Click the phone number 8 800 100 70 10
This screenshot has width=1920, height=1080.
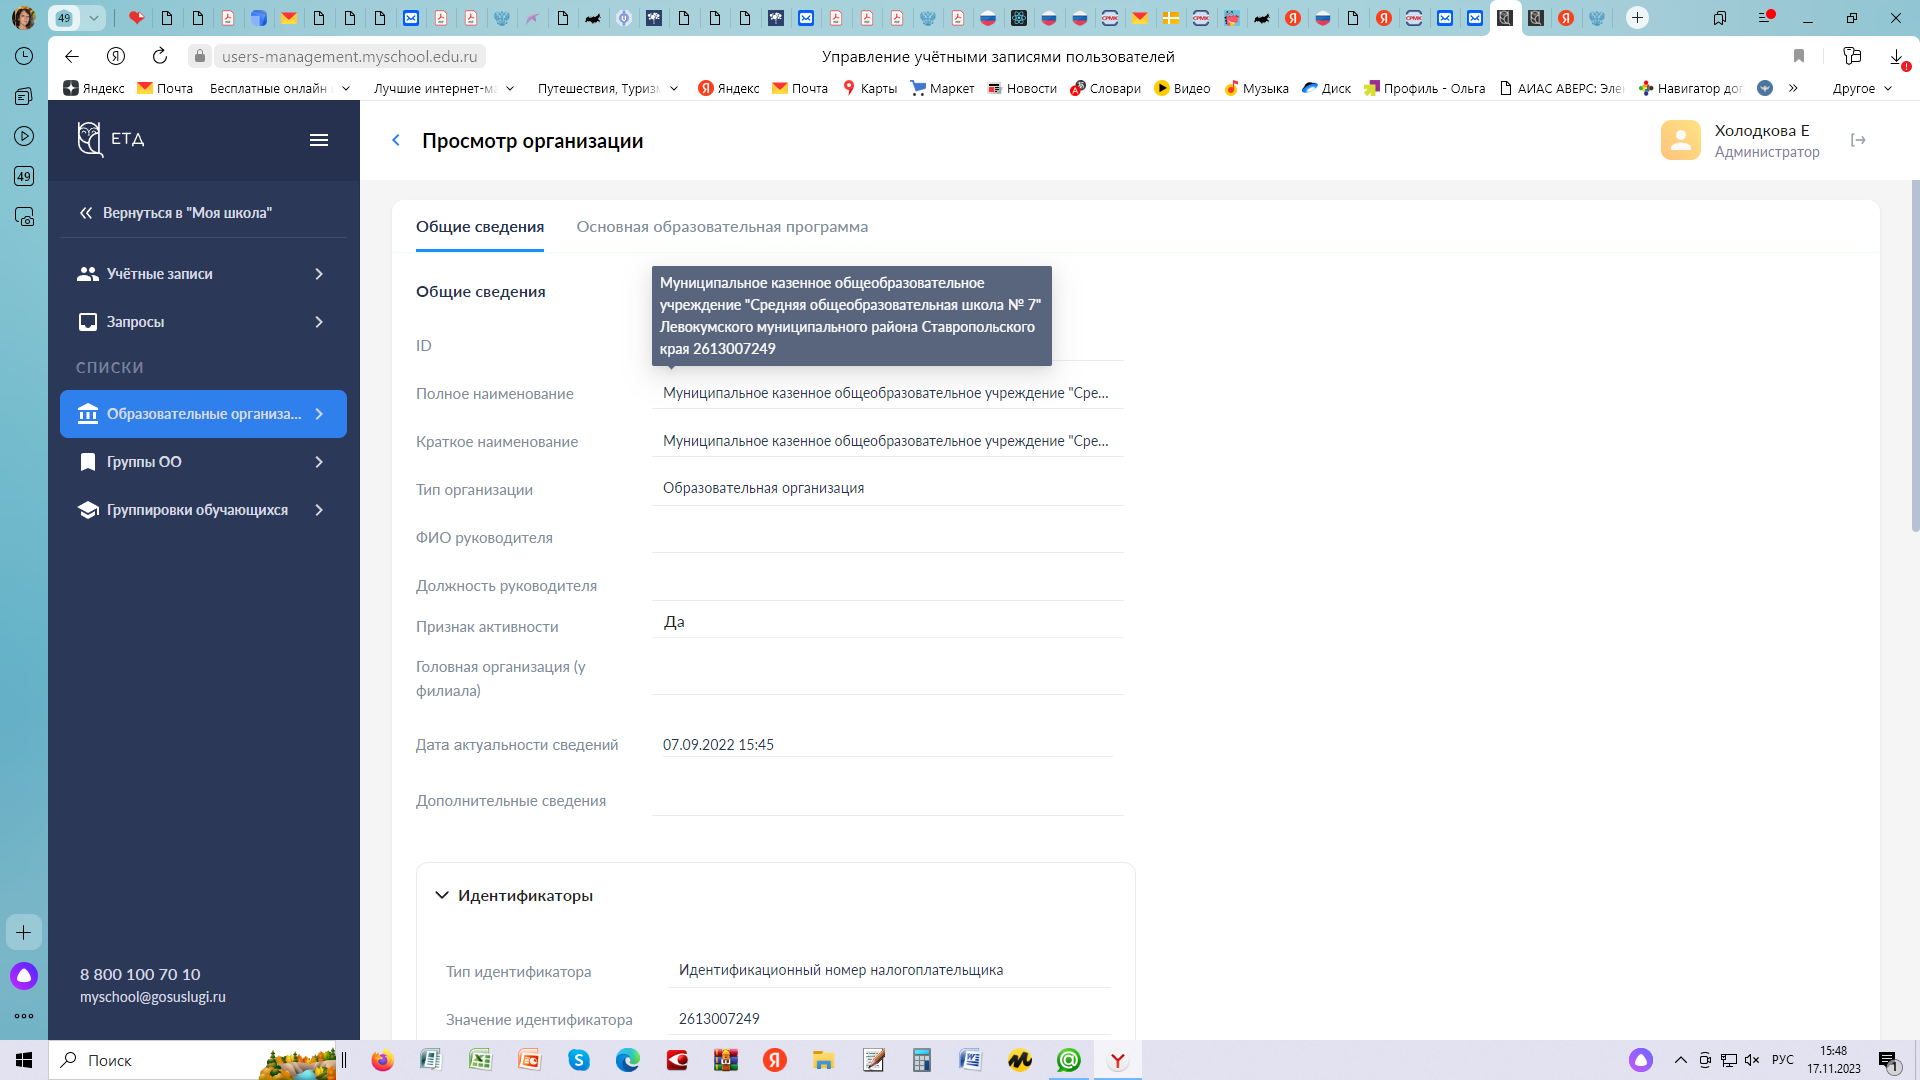point(140,974)
